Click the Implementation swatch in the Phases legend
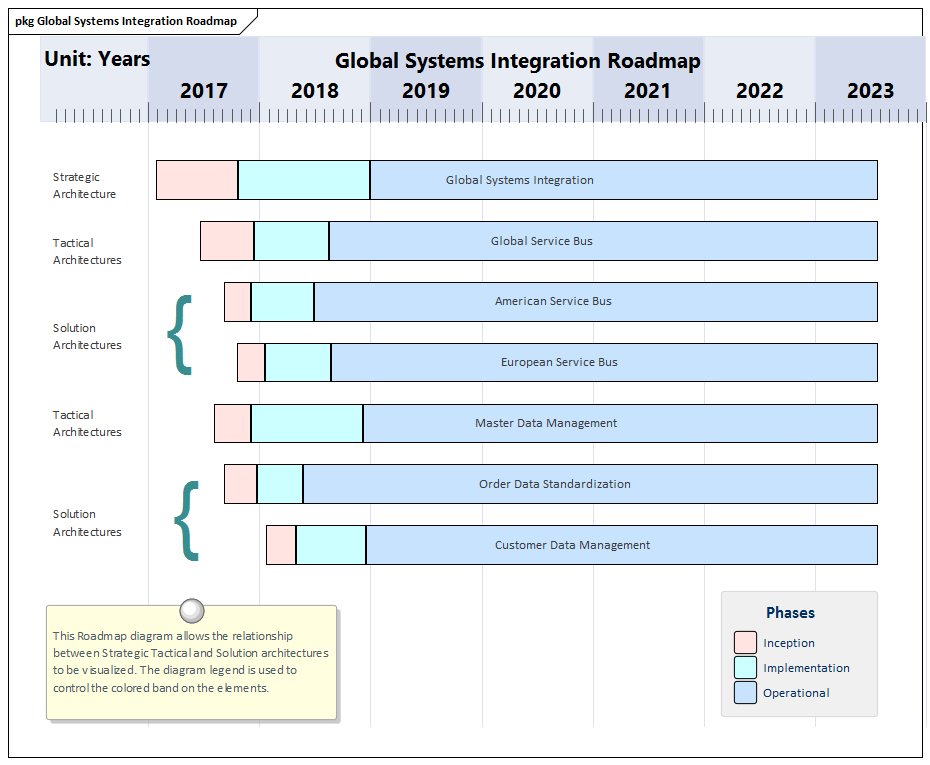 click(x=745, y=668)
